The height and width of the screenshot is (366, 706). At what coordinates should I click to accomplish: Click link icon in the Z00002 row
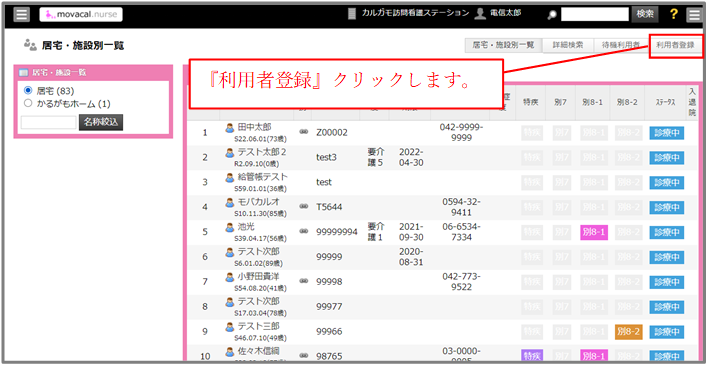tap(304, 132)
